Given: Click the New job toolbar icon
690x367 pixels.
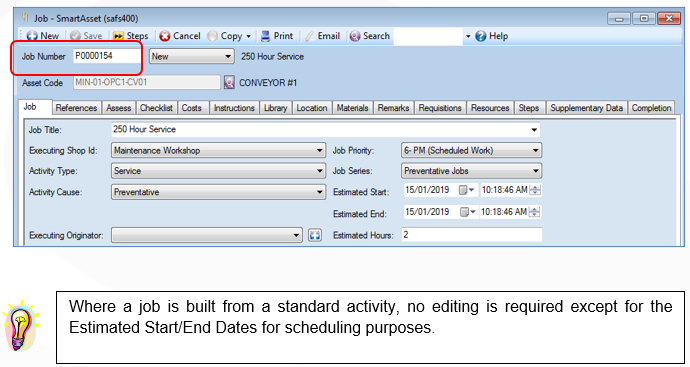Looking at the screenshot, I should pyautogui.click(x=32, y=36).
